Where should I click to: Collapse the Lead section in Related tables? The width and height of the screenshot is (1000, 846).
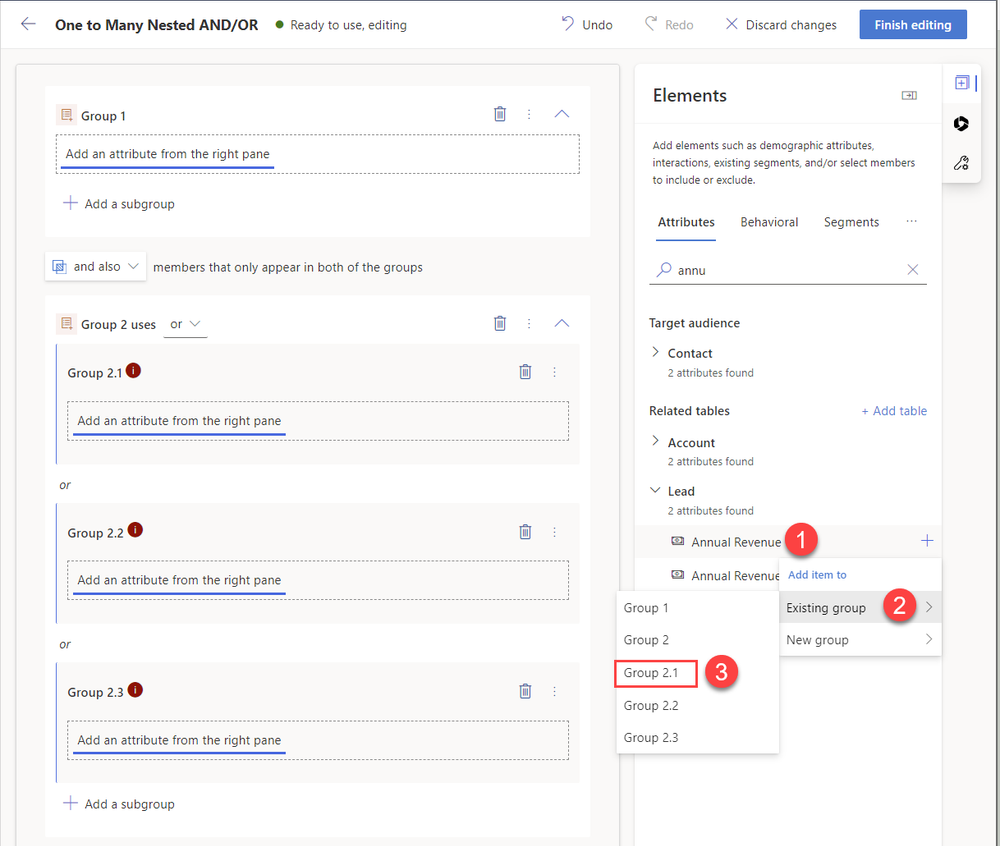coord(656,491)
